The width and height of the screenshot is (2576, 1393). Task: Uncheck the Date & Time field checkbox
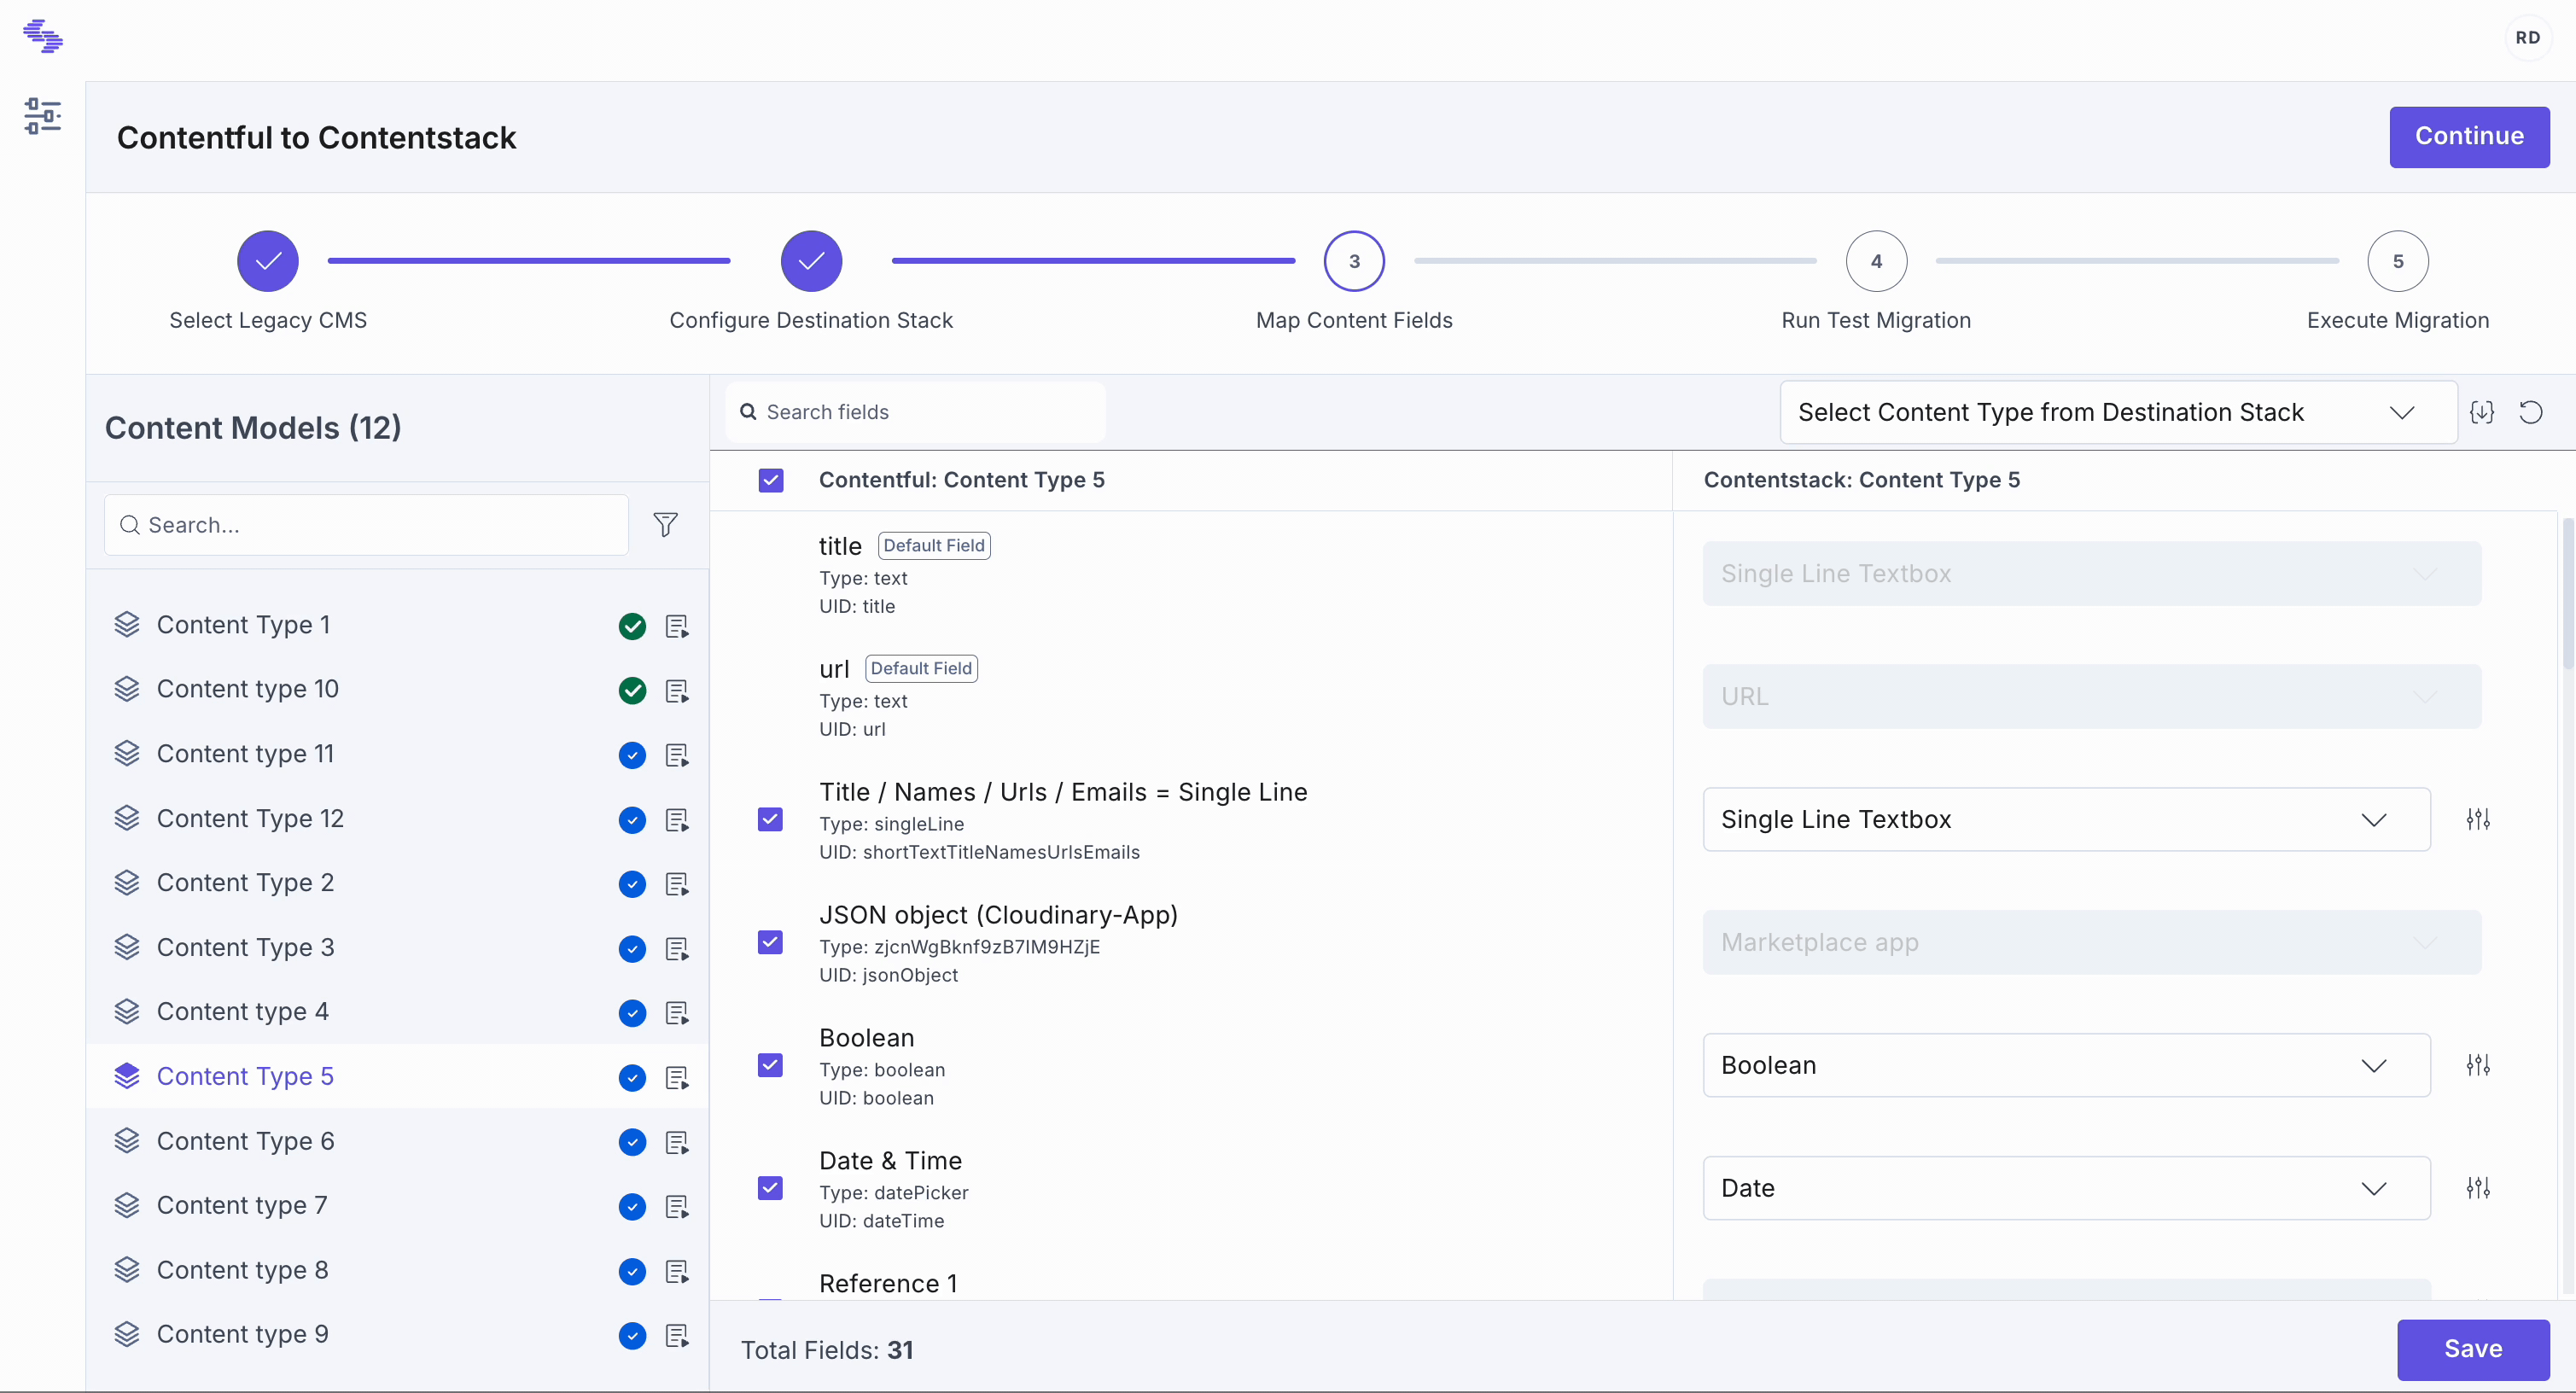[x=770, y=1188]
